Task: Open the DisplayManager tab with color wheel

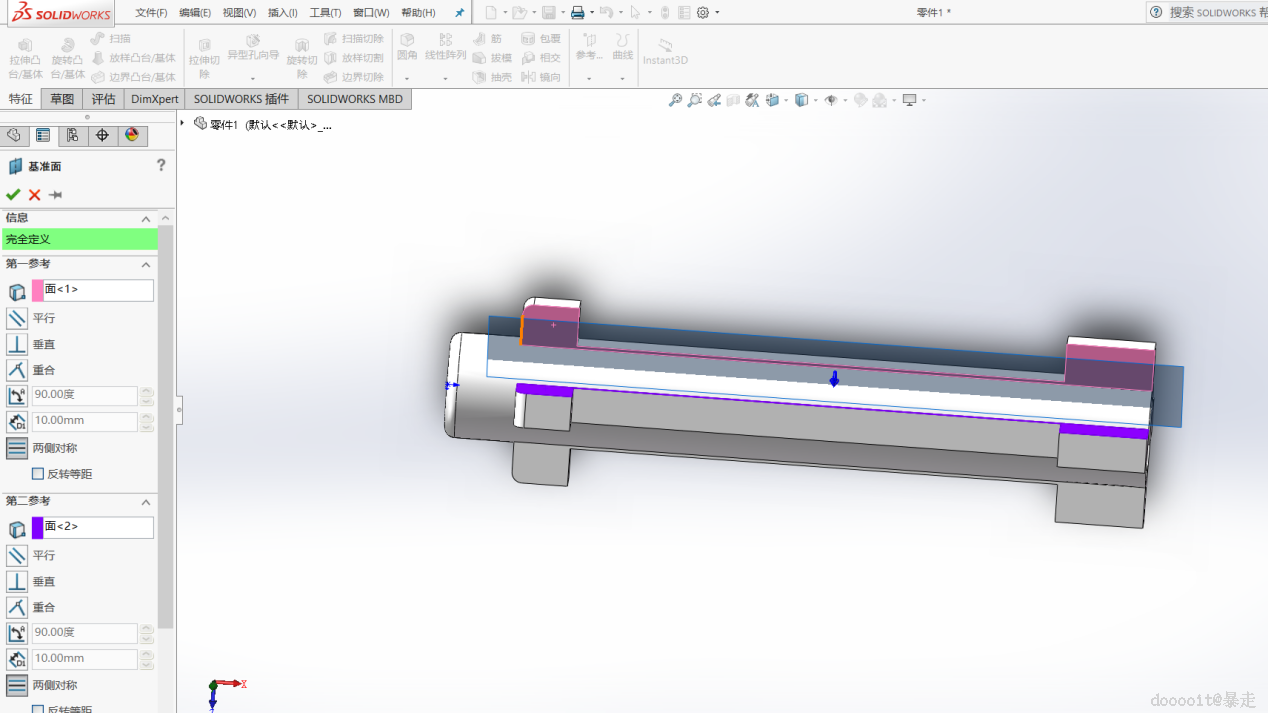Action: [x=131, y=136]
